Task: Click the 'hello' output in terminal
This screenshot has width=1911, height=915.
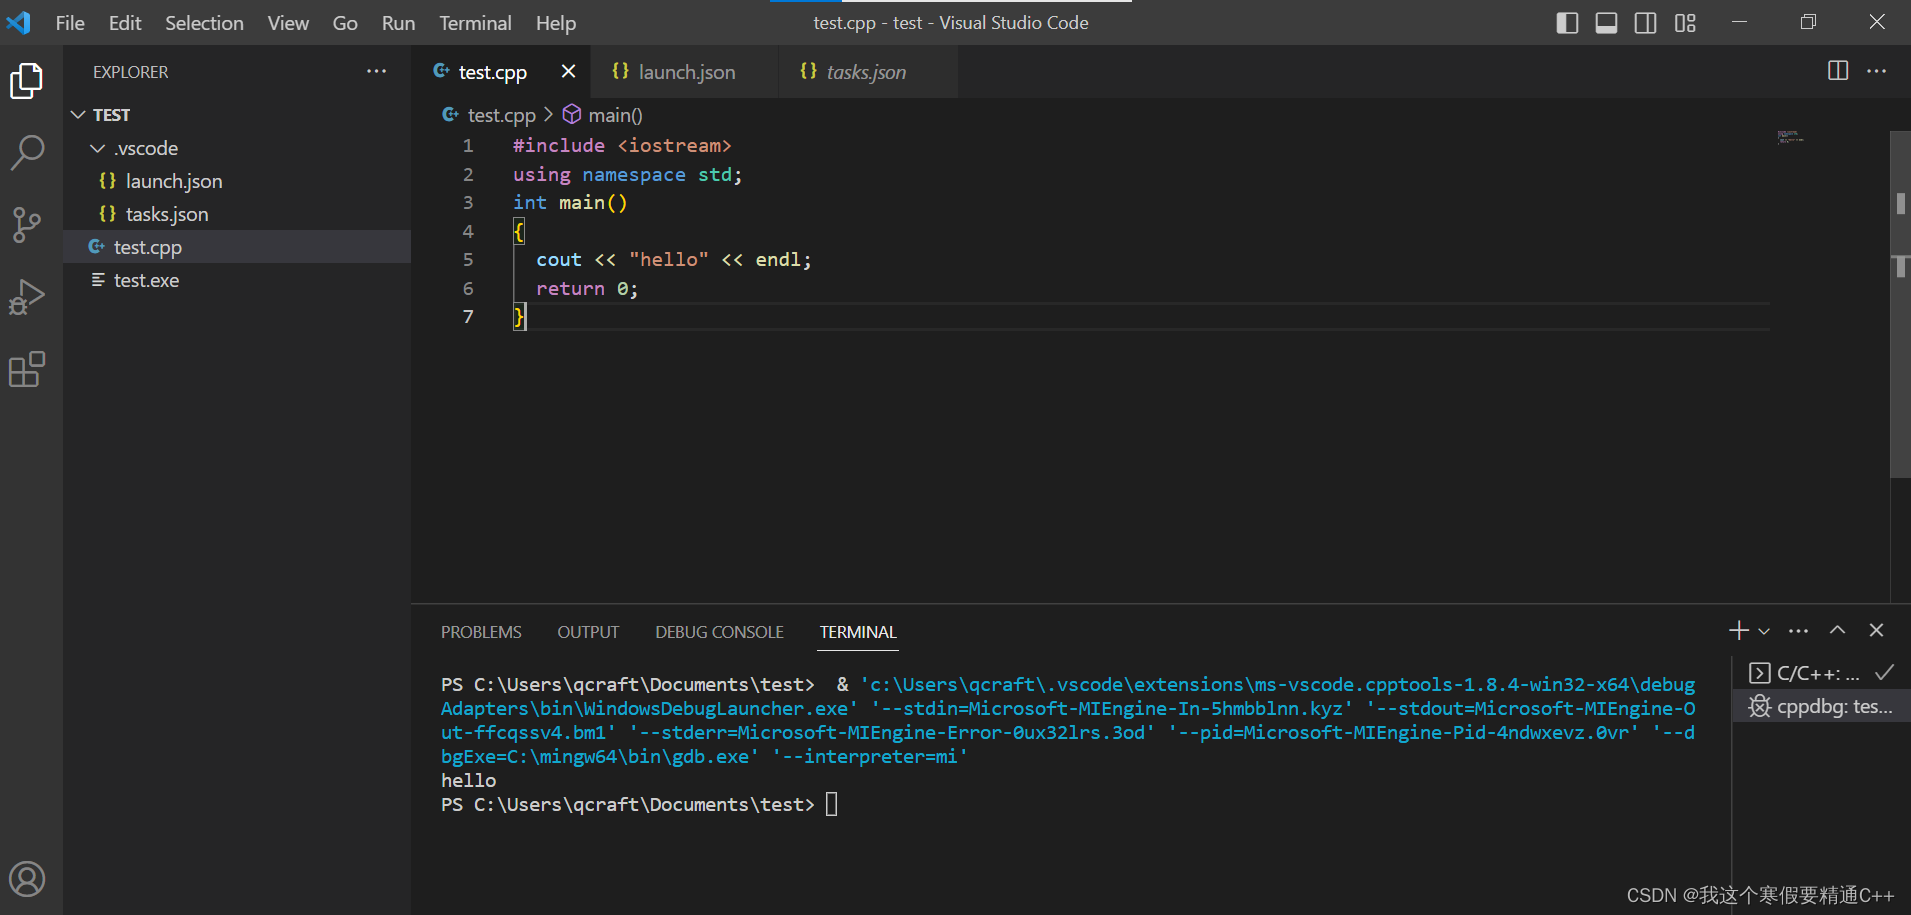Action: 468,780
